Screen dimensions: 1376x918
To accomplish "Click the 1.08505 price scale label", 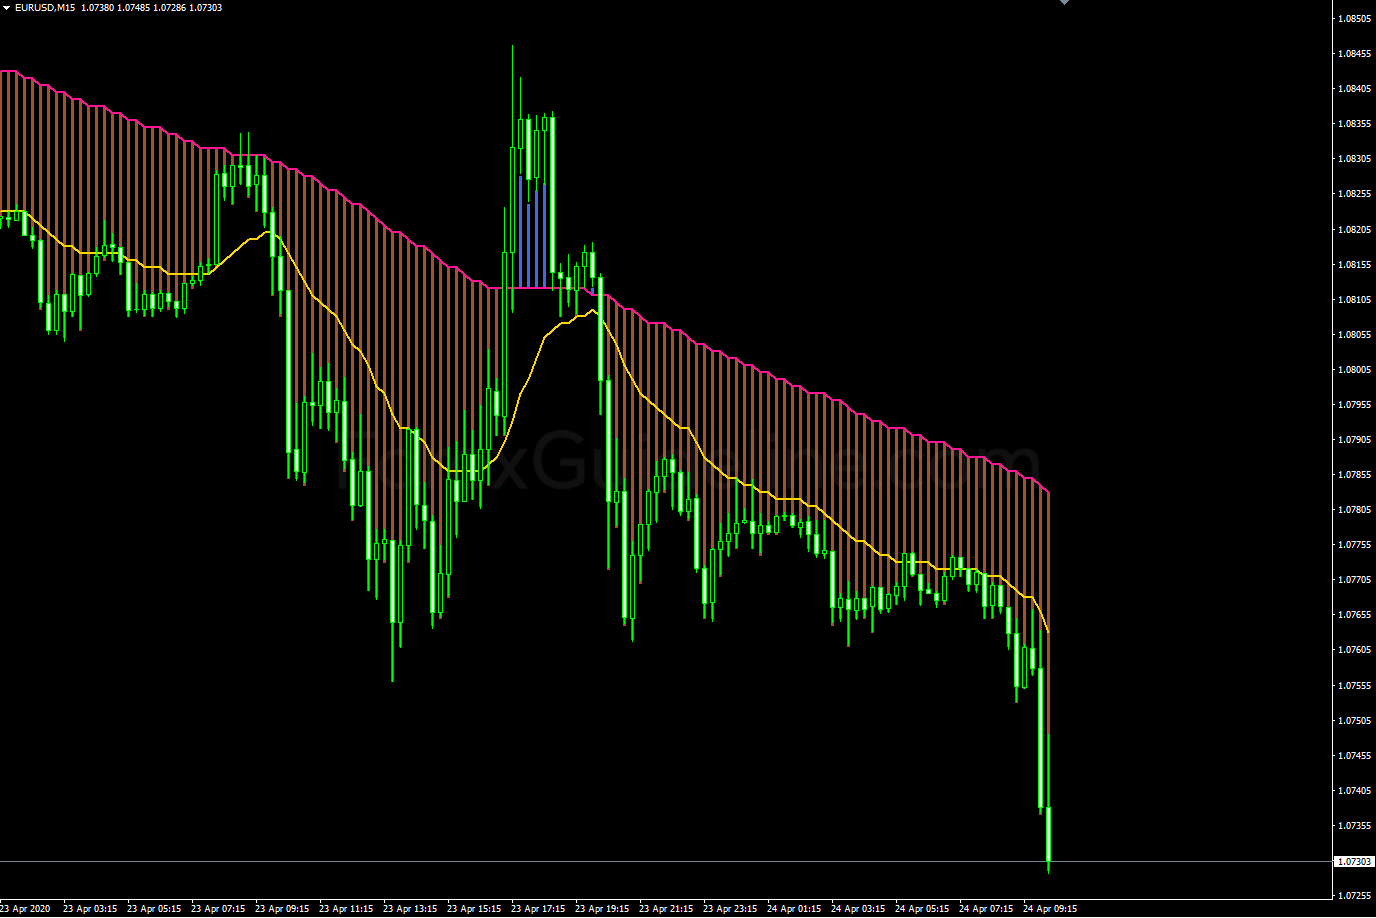I will click(x=1354, y=18).
